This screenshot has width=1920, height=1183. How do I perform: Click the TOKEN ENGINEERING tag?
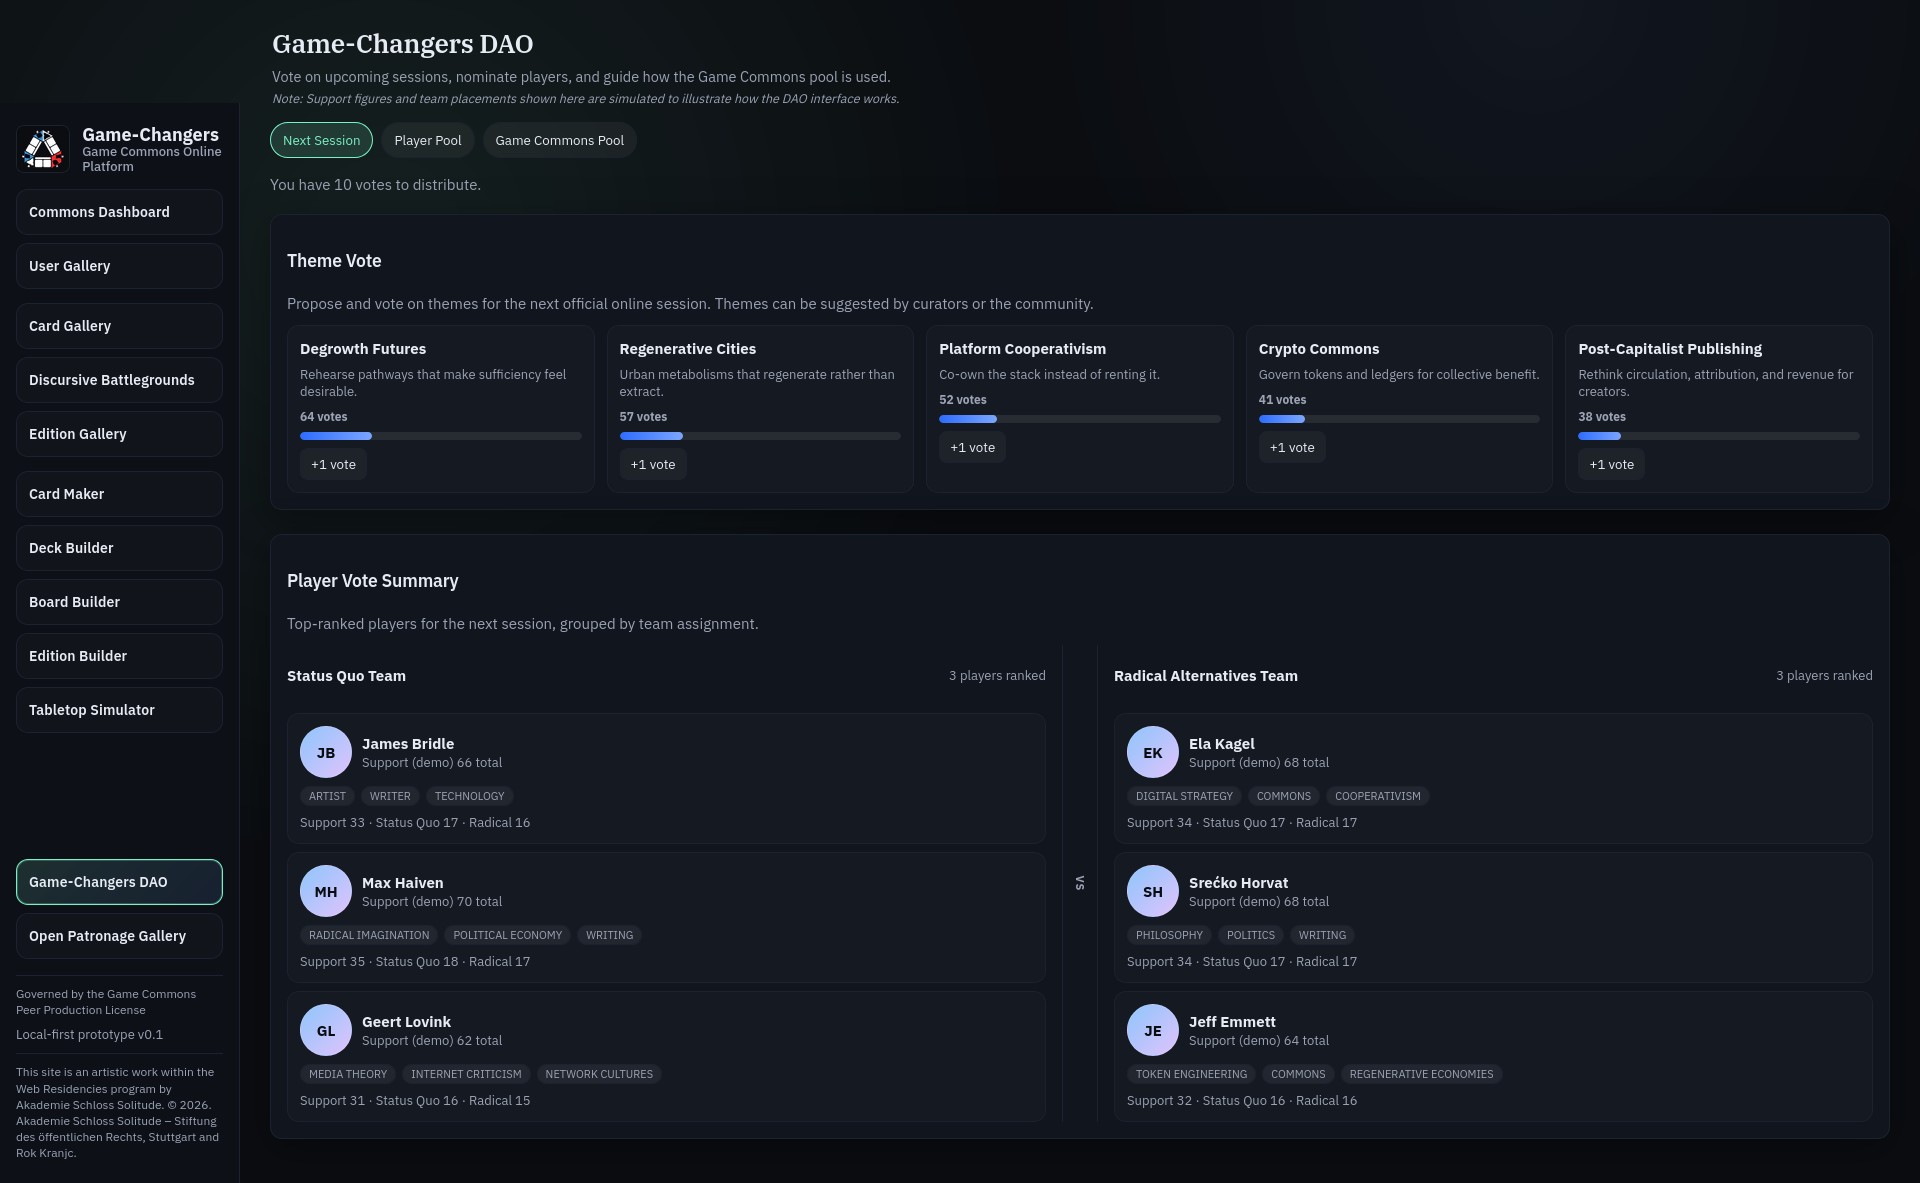pos(1191,1074)
